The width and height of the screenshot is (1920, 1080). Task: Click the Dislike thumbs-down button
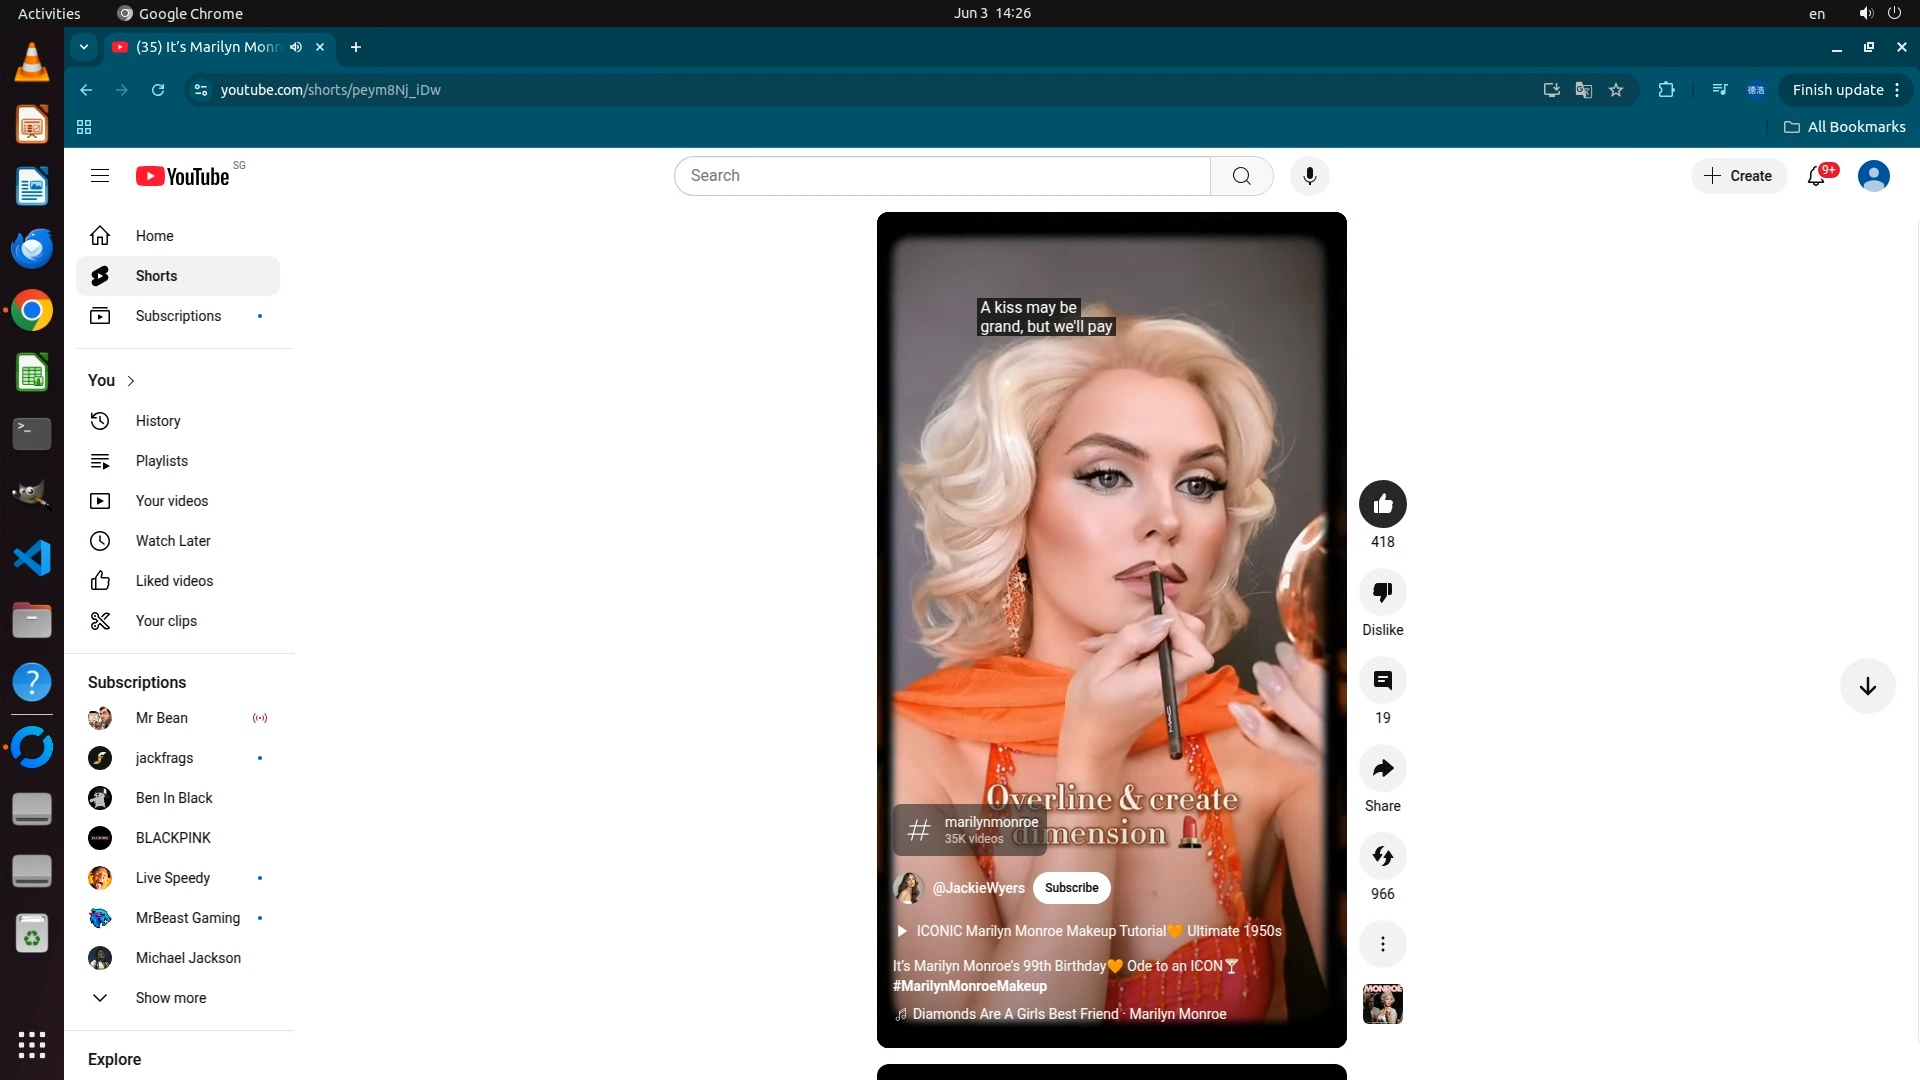click(x=1382, y=592)
